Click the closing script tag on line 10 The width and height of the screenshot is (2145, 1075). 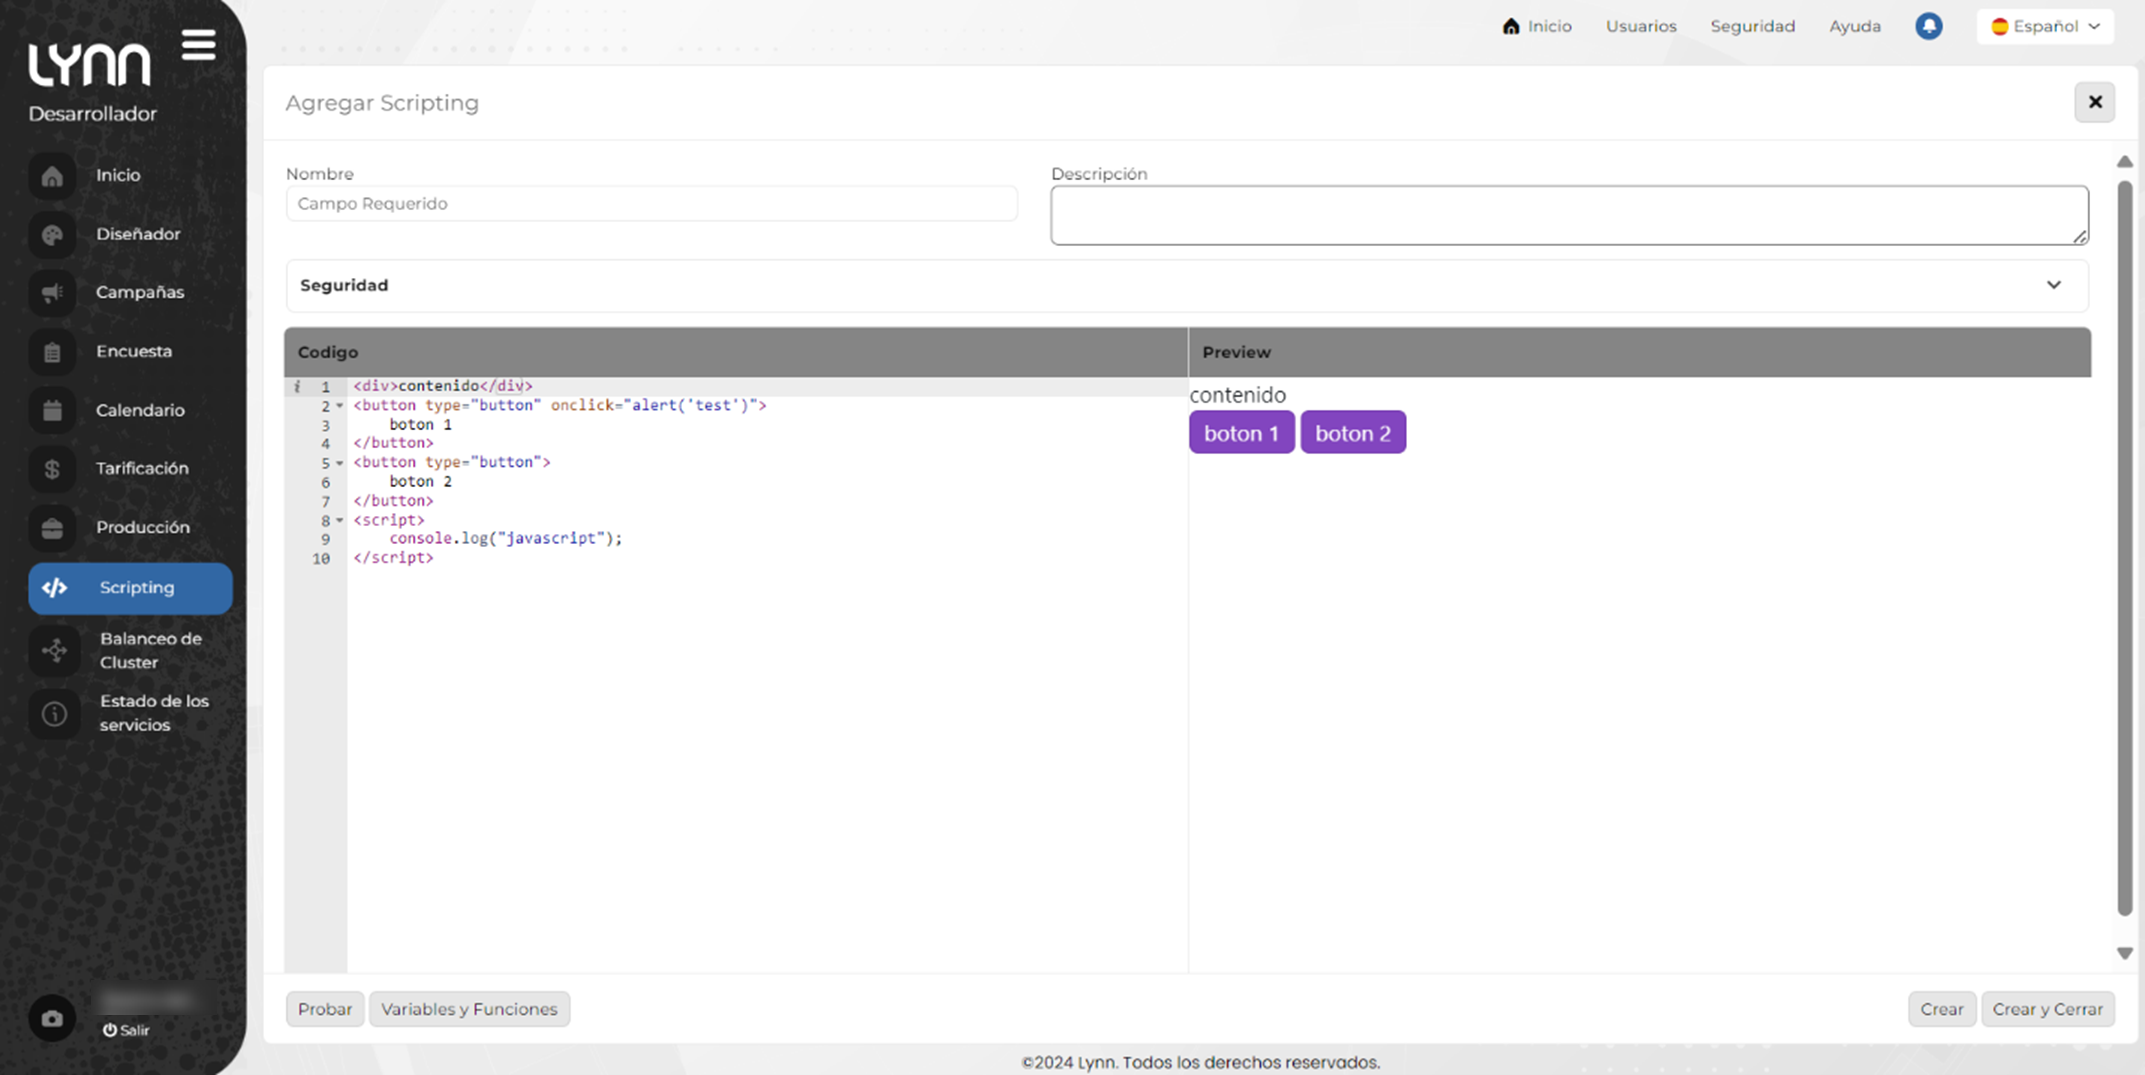pyautogui.click(x=393, y=558)
